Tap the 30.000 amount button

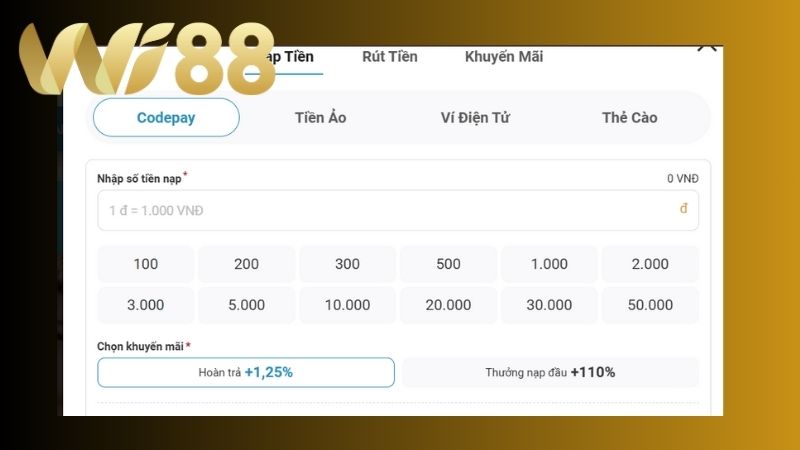(549, 305)
